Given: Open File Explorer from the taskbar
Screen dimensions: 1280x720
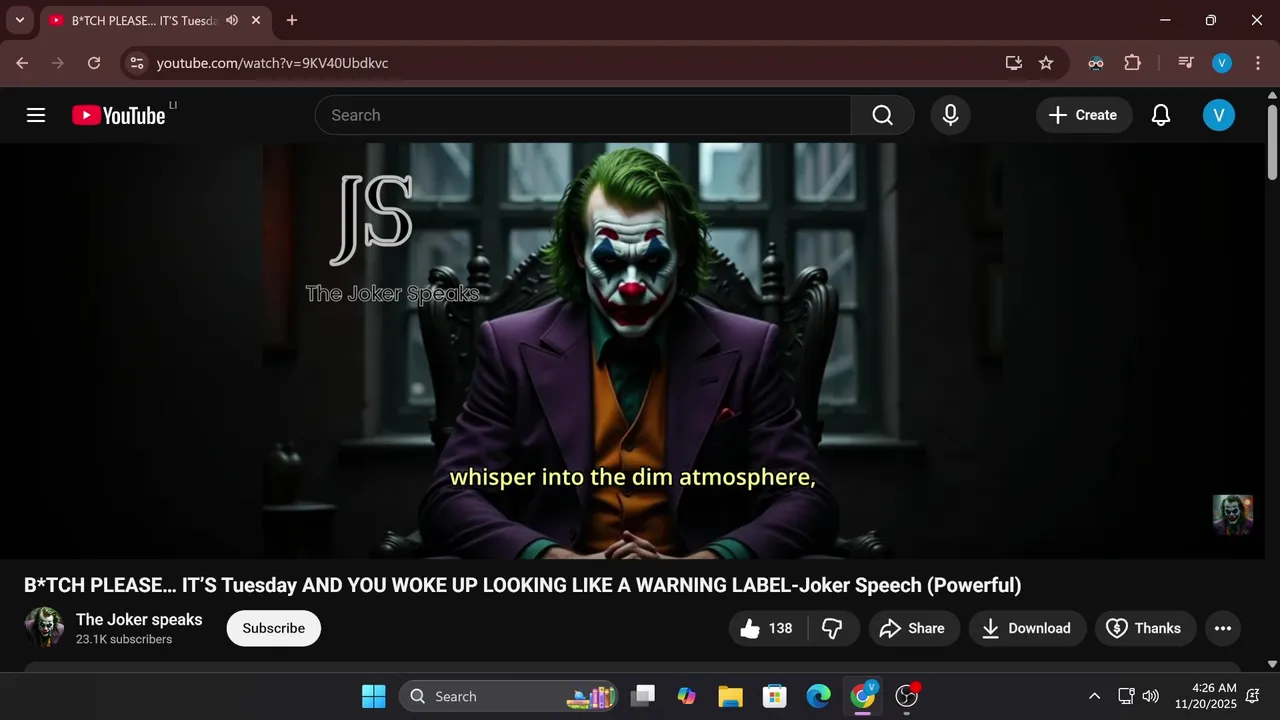Looking at the screenshot, I should click(x=730, y=696).
